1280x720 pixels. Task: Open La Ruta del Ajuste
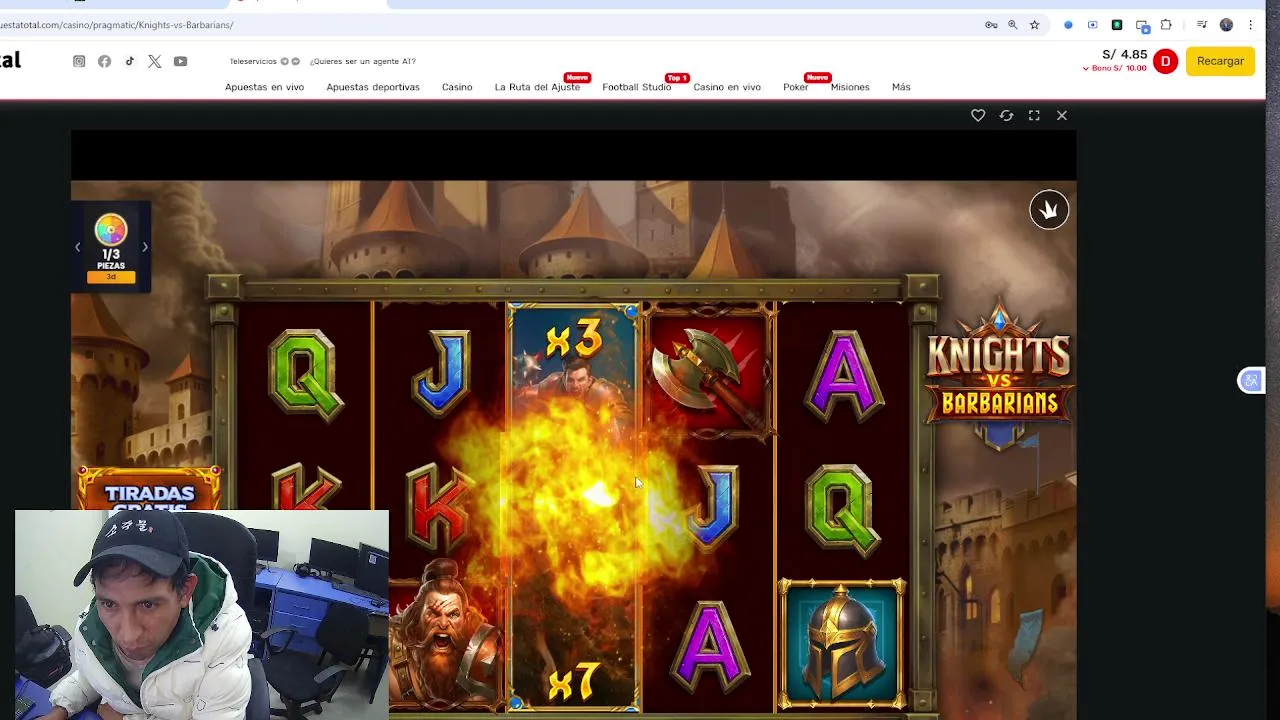(537, 87)
